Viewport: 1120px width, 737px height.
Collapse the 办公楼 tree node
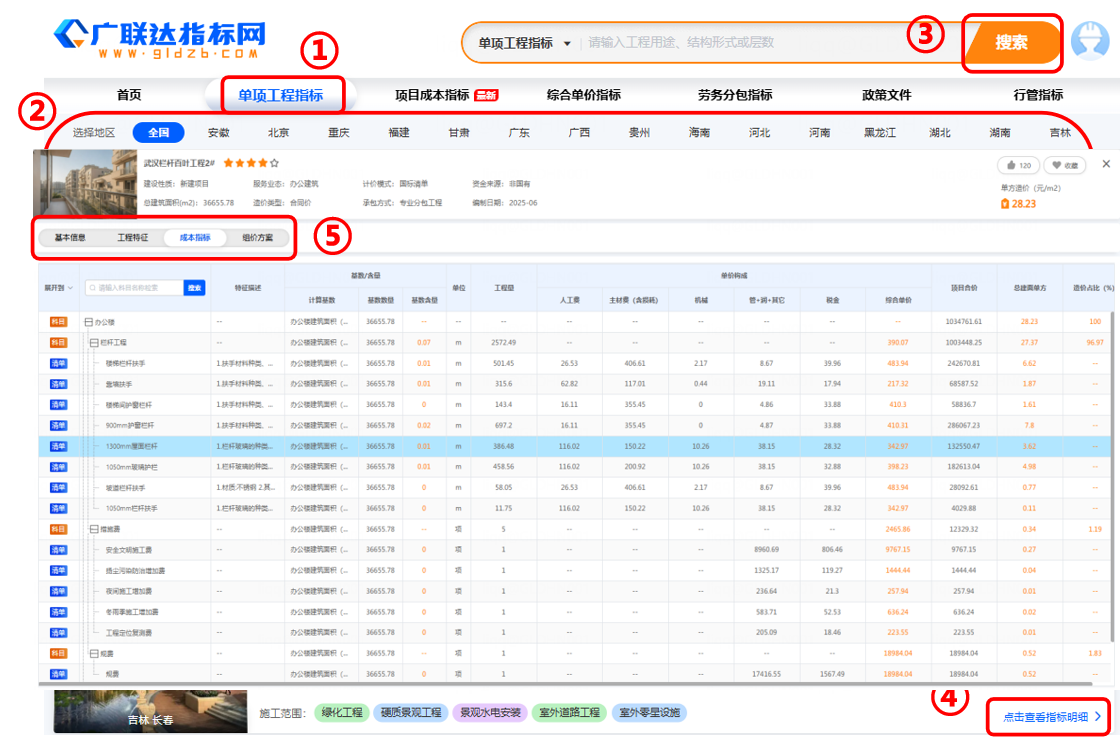89,322
